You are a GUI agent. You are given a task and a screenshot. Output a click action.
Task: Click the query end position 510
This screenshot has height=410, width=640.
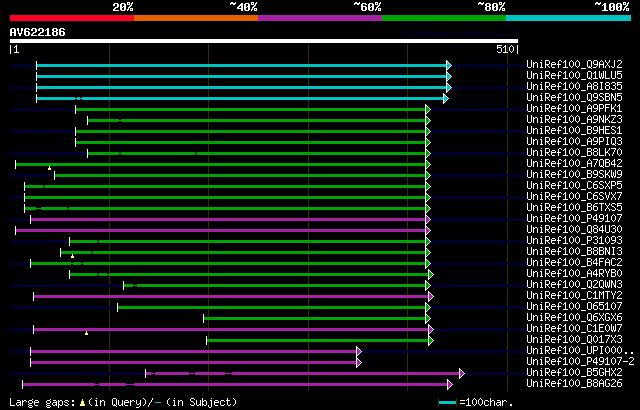coord(505,50)
